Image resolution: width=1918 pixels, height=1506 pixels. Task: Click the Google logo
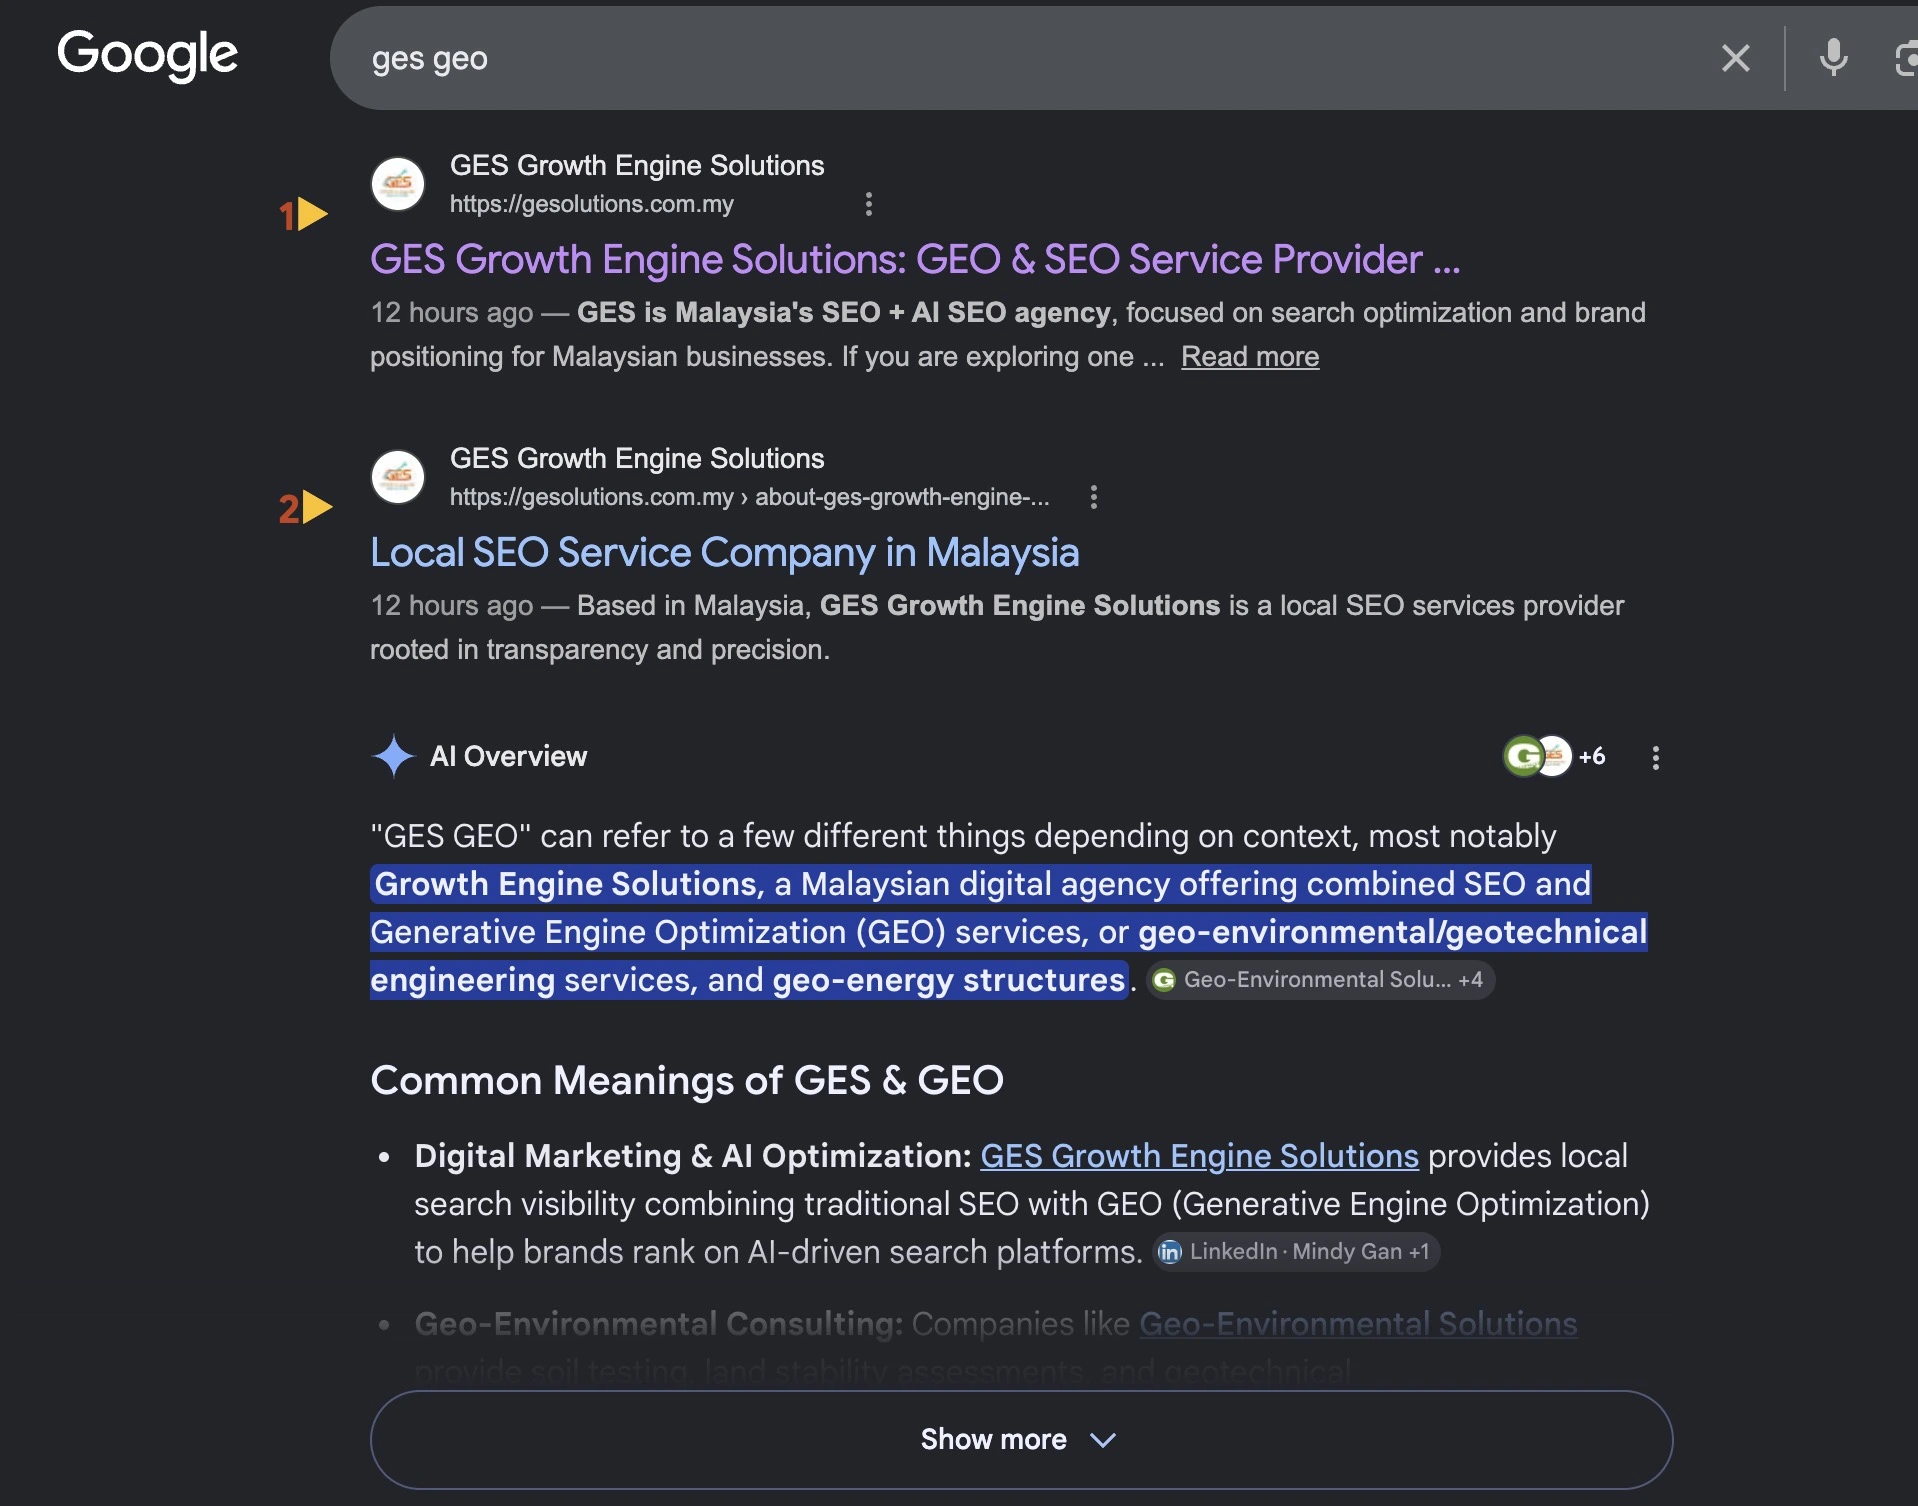[x=147, y=55]
